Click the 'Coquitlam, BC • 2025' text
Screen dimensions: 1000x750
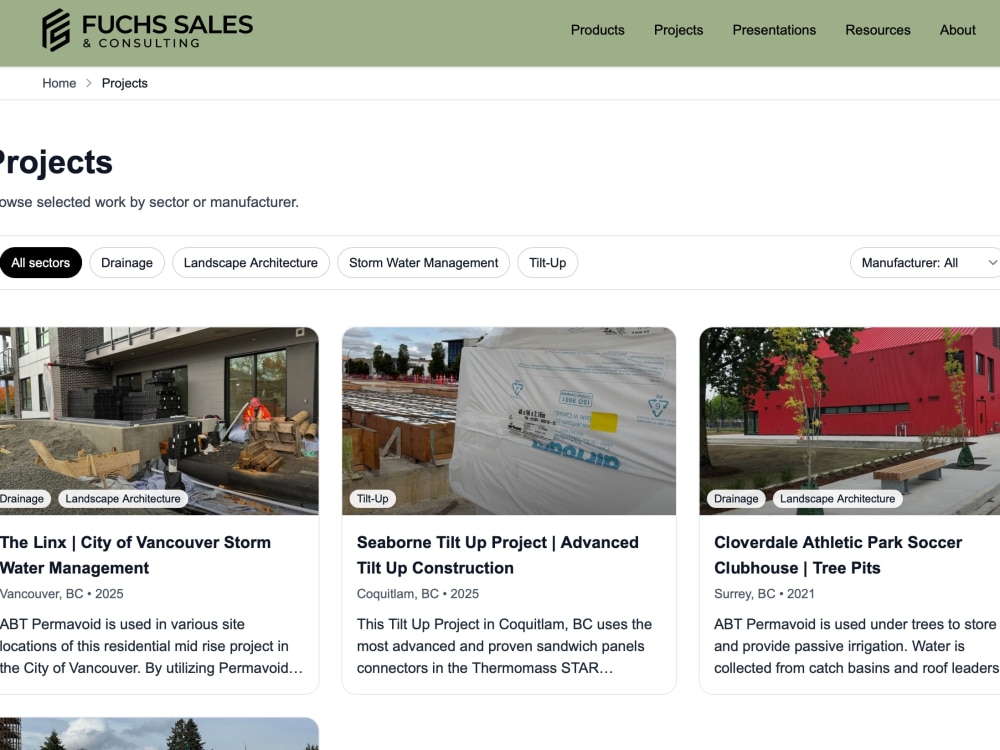click(x=418, y=594)
